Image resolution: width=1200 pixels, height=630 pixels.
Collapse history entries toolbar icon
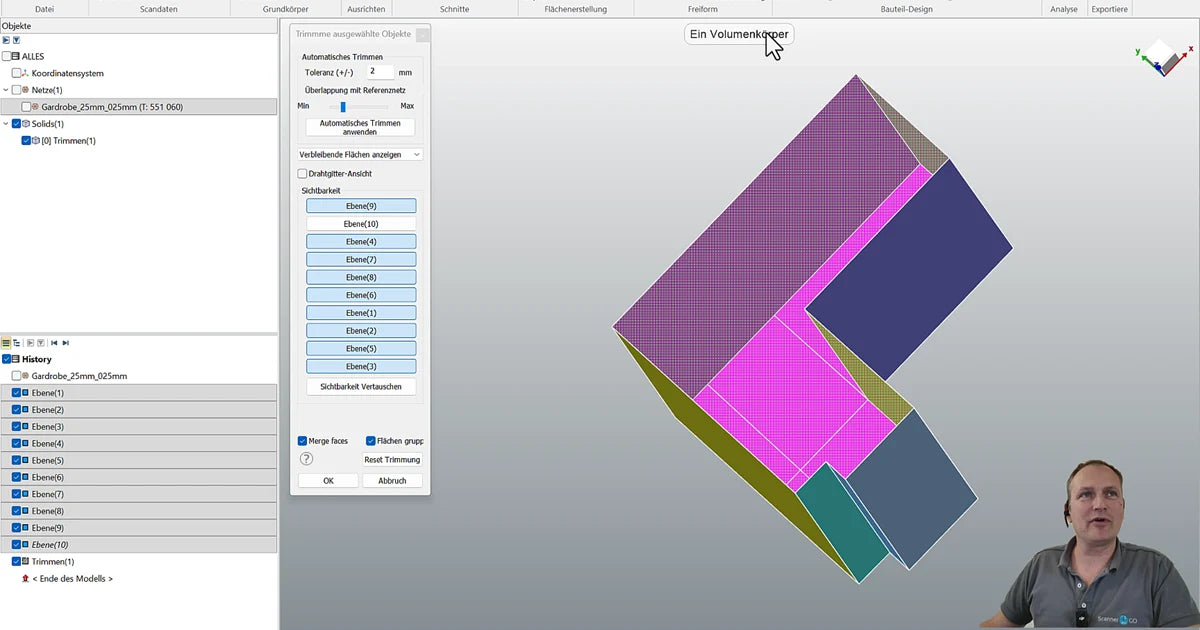point(40,342)
